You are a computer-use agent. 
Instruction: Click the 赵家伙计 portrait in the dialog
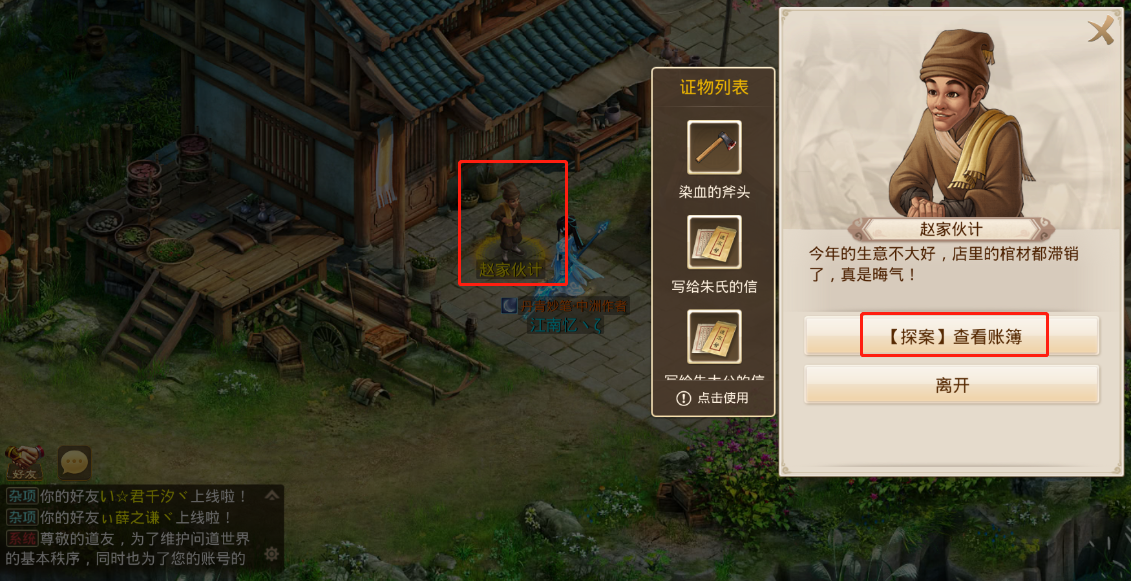(x=956, y=123)
